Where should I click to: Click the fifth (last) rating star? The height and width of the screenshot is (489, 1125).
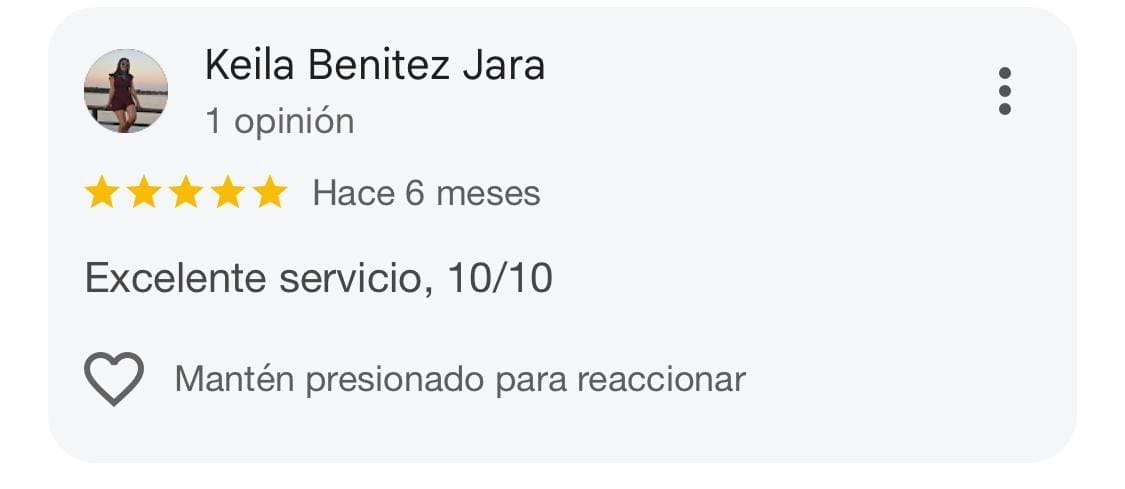point(269,192)
